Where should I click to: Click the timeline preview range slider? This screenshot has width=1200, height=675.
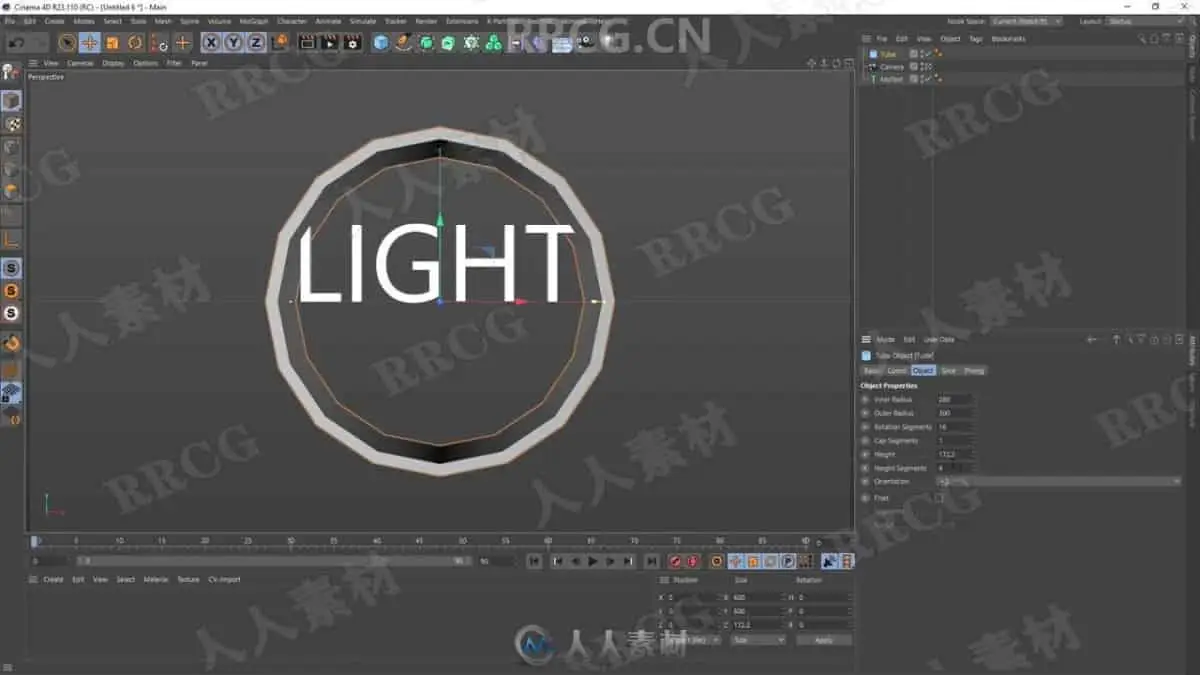272,561
